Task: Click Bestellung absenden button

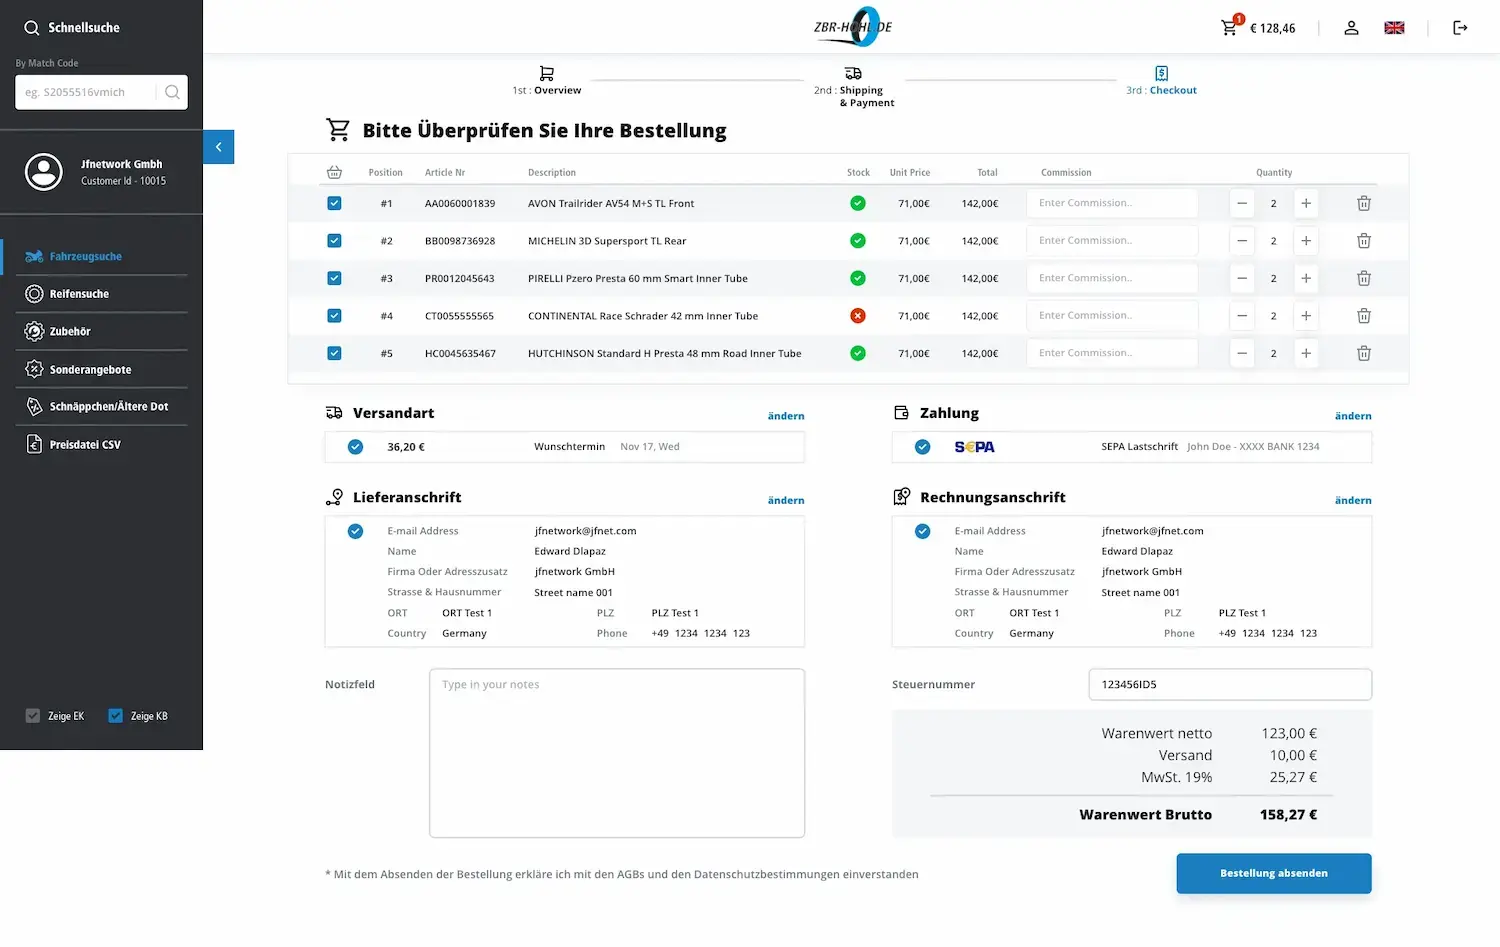Action: coord(1274,873)
